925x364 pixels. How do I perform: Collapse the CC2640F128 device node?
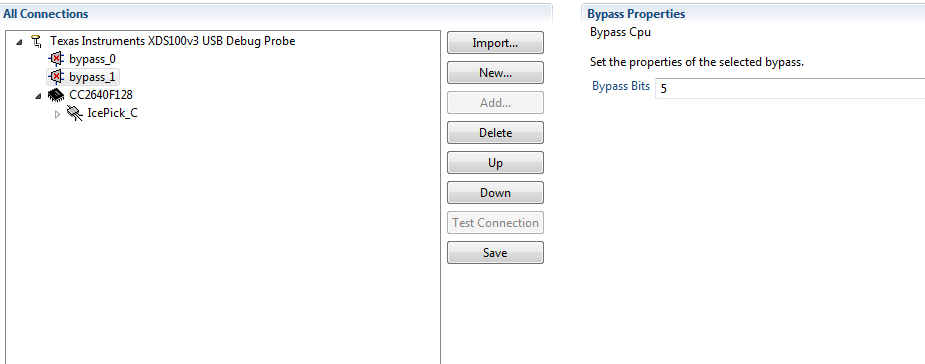point(38,95)
